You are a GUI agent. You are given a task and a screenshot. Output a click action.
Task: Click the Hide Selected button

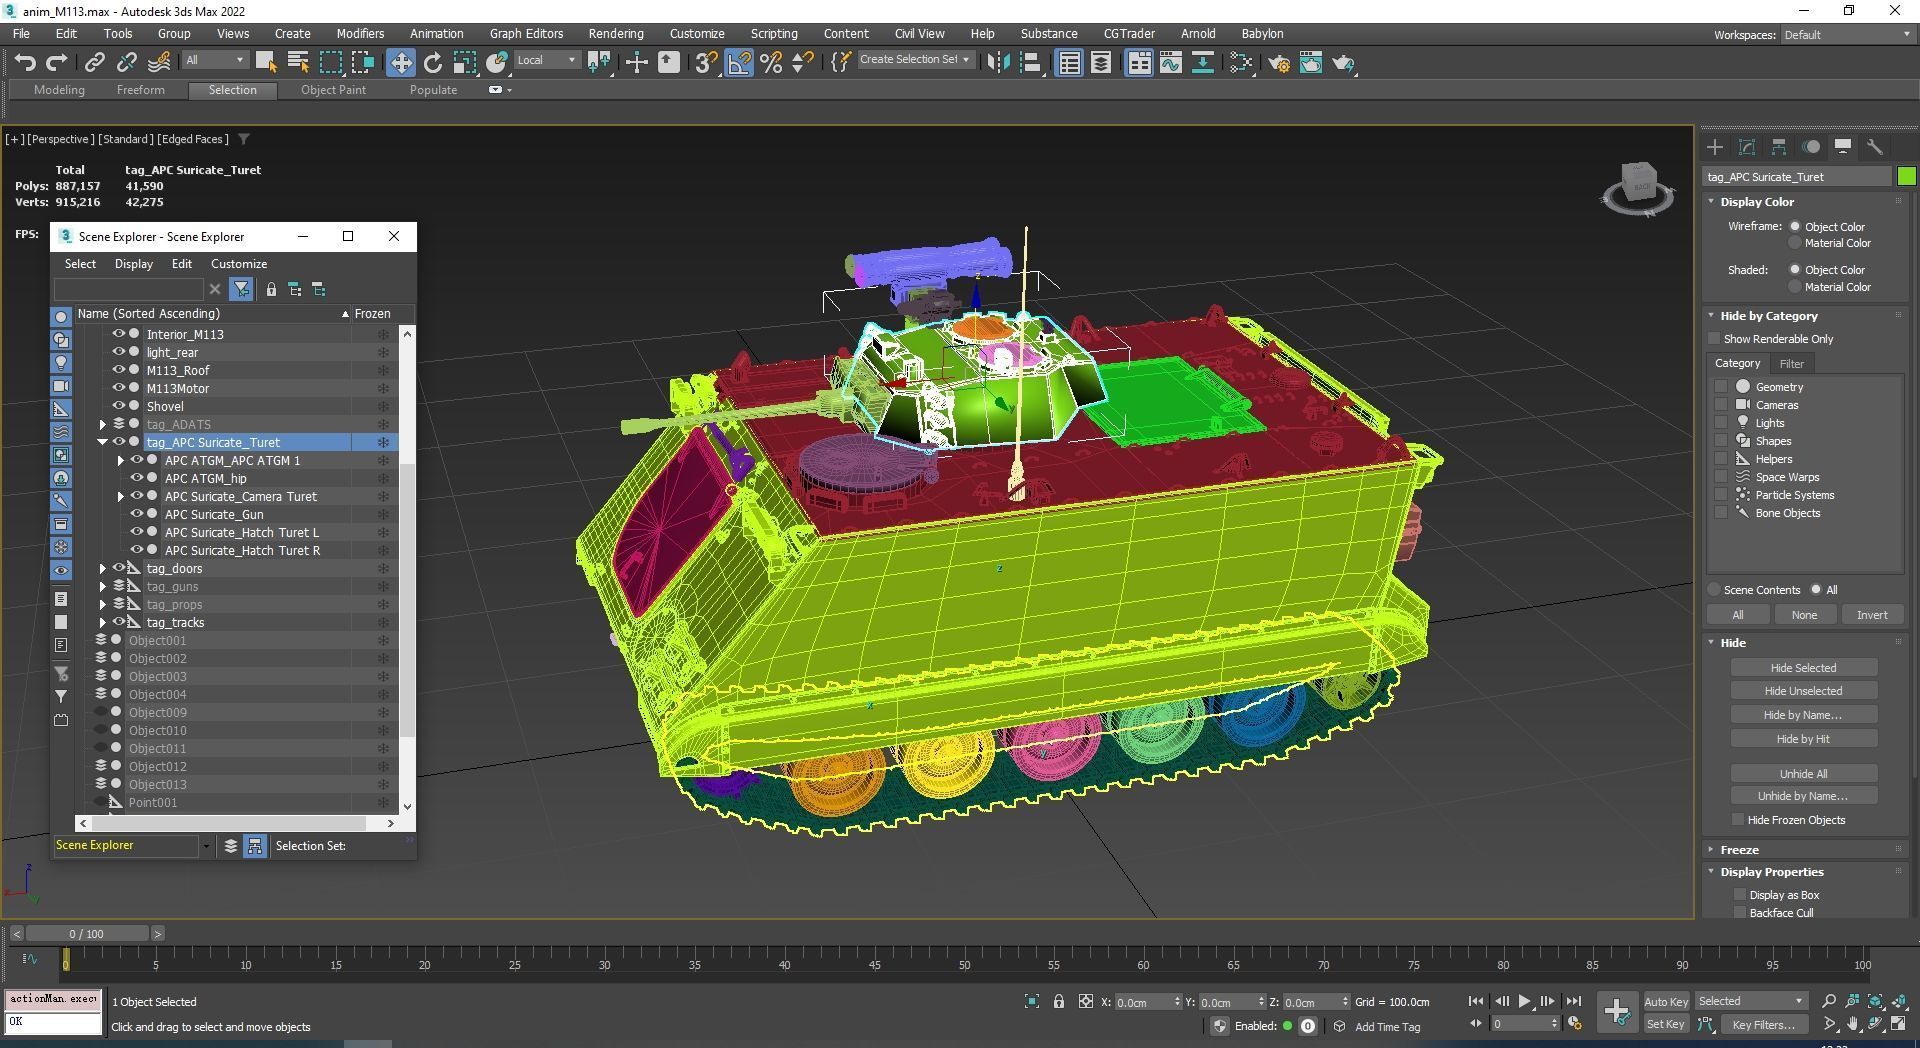(1803, 668)
